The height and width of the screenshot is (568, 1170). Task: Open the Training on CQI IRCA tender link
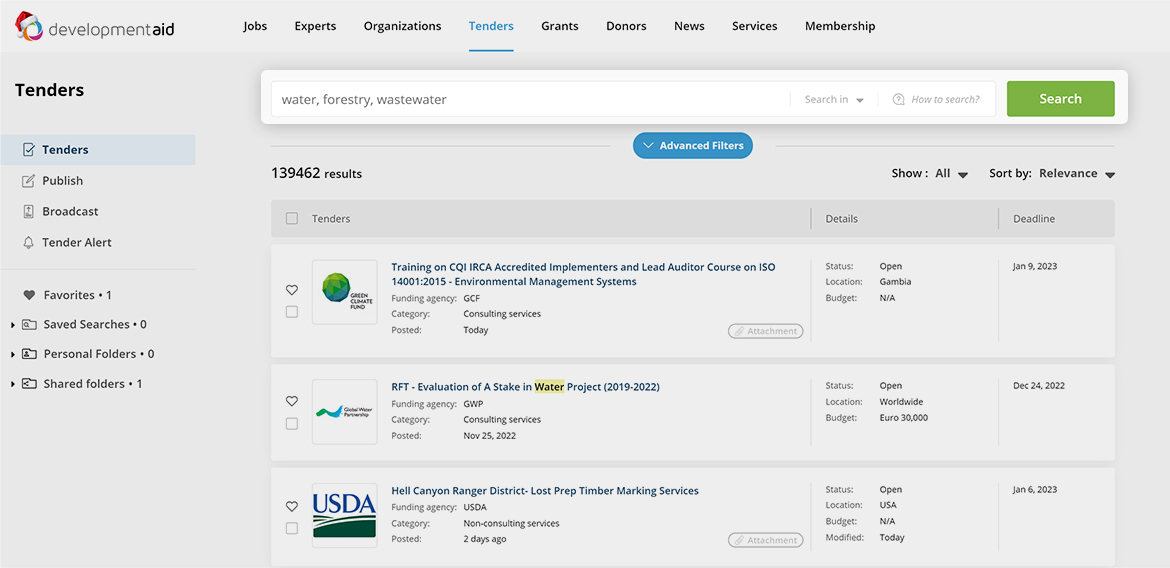click(x=584, y=274)
